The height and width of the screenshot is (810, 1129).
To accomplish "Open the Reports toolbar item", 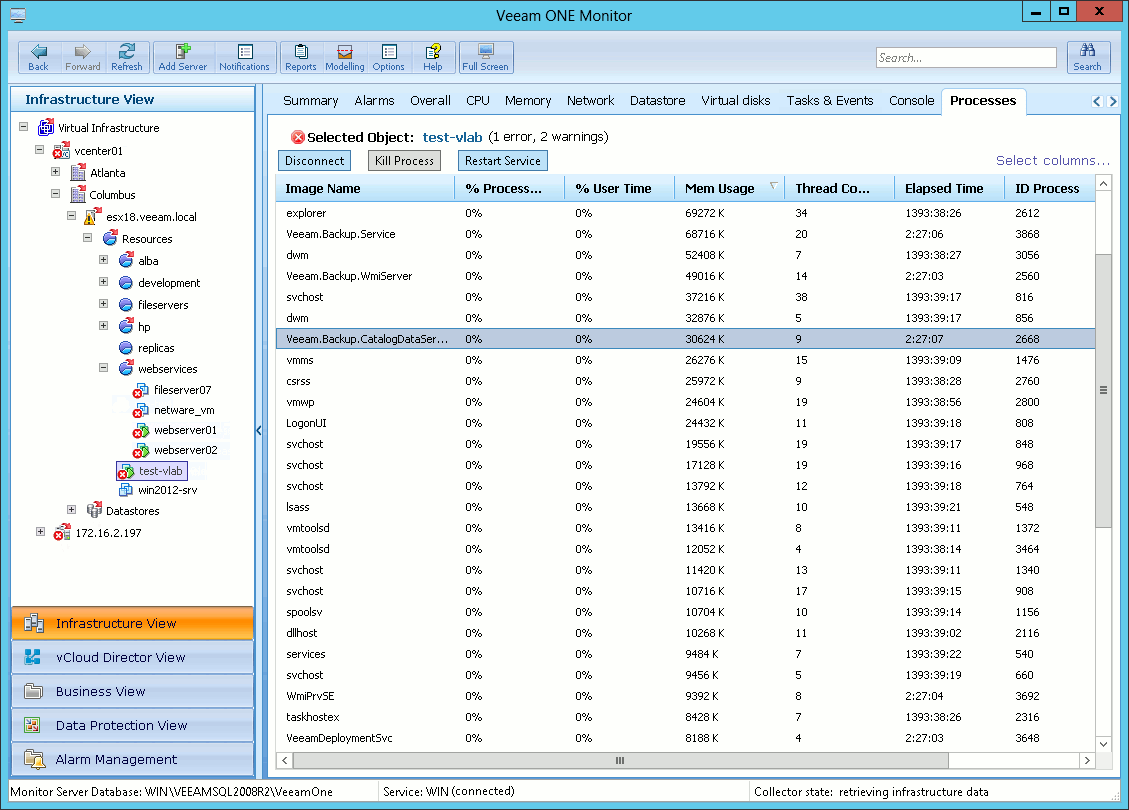I will tap(301, 57).
